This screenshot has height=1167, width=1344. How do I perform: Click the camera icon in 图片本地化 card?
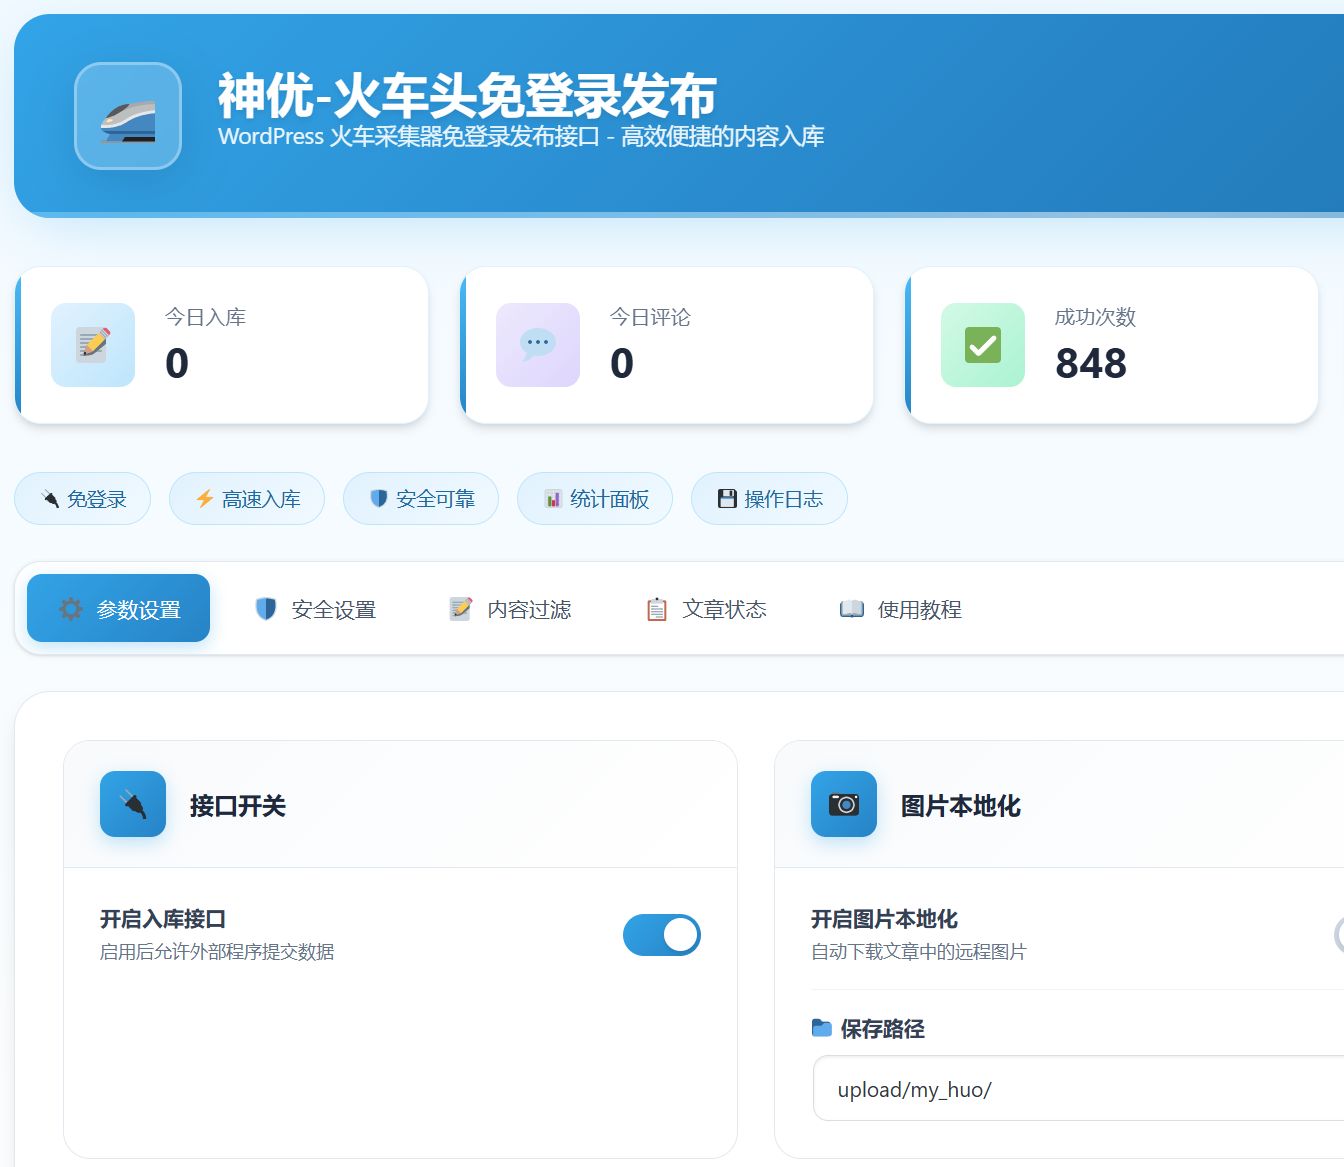click(844, 804)
